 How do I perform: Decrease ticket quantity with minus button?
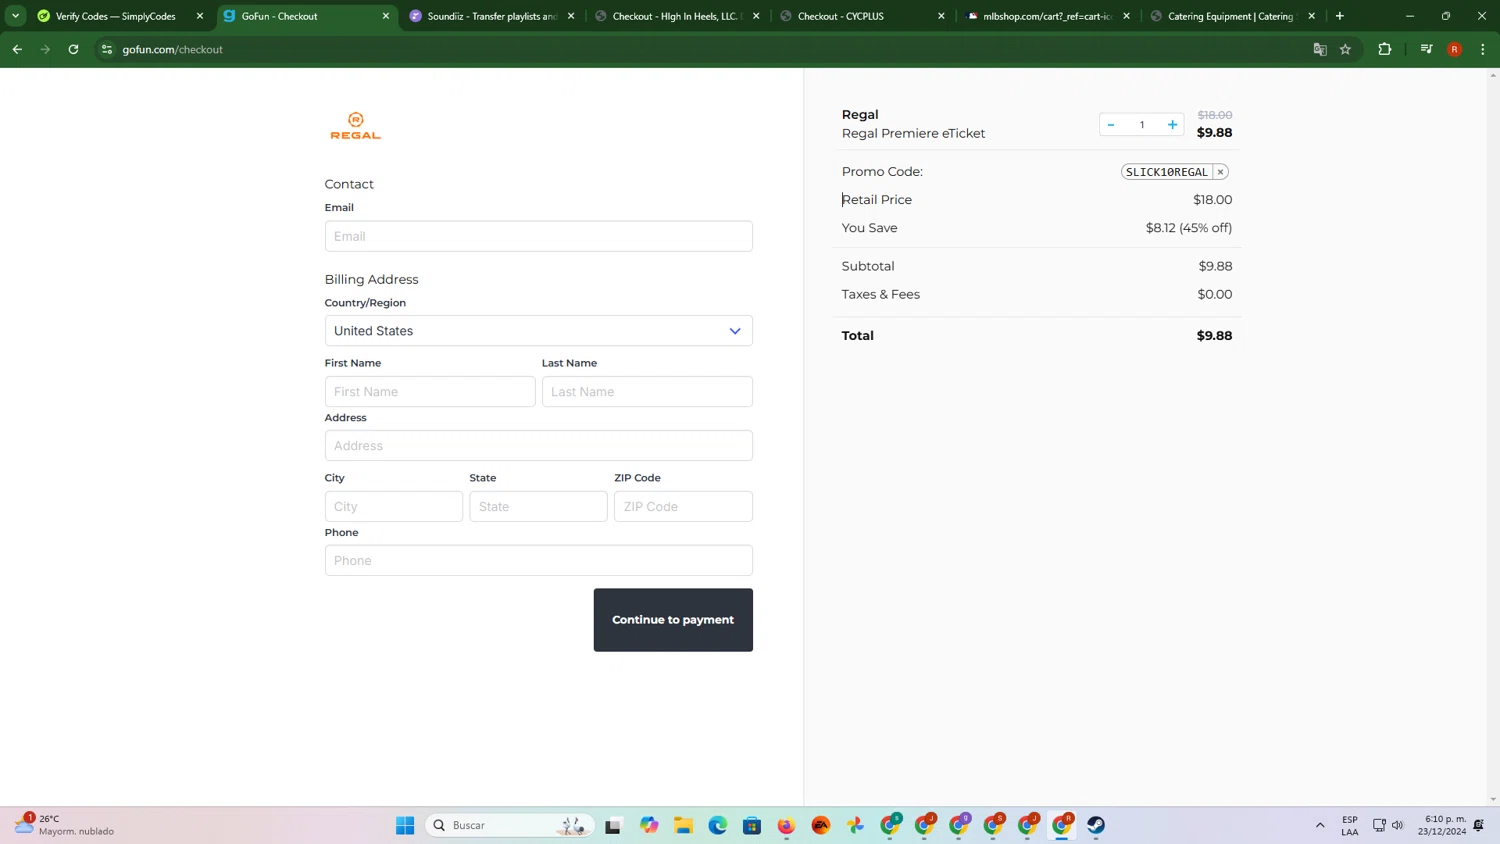click(x=1111, y=125)
